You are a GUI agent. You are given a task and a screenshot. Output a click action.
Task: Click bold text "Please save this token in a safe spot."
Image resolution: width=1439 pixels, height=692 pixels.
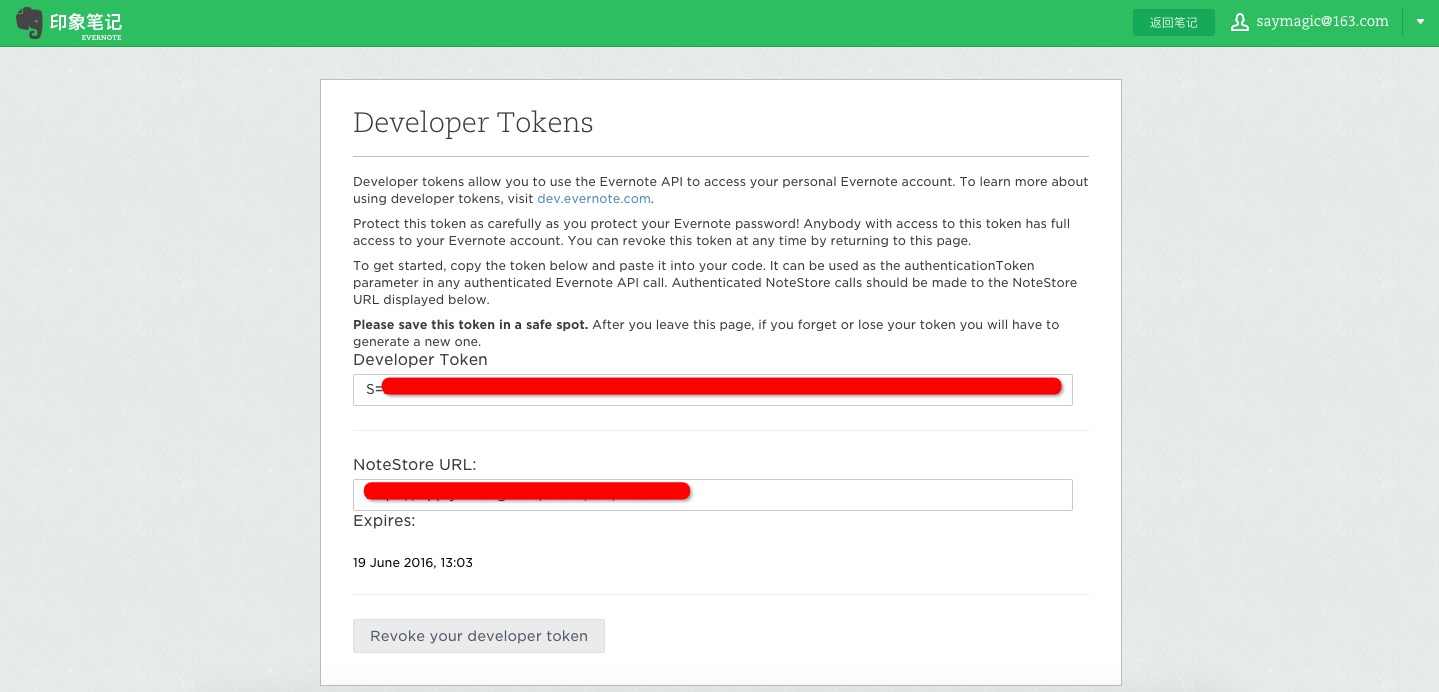click(x=471, y=325)
